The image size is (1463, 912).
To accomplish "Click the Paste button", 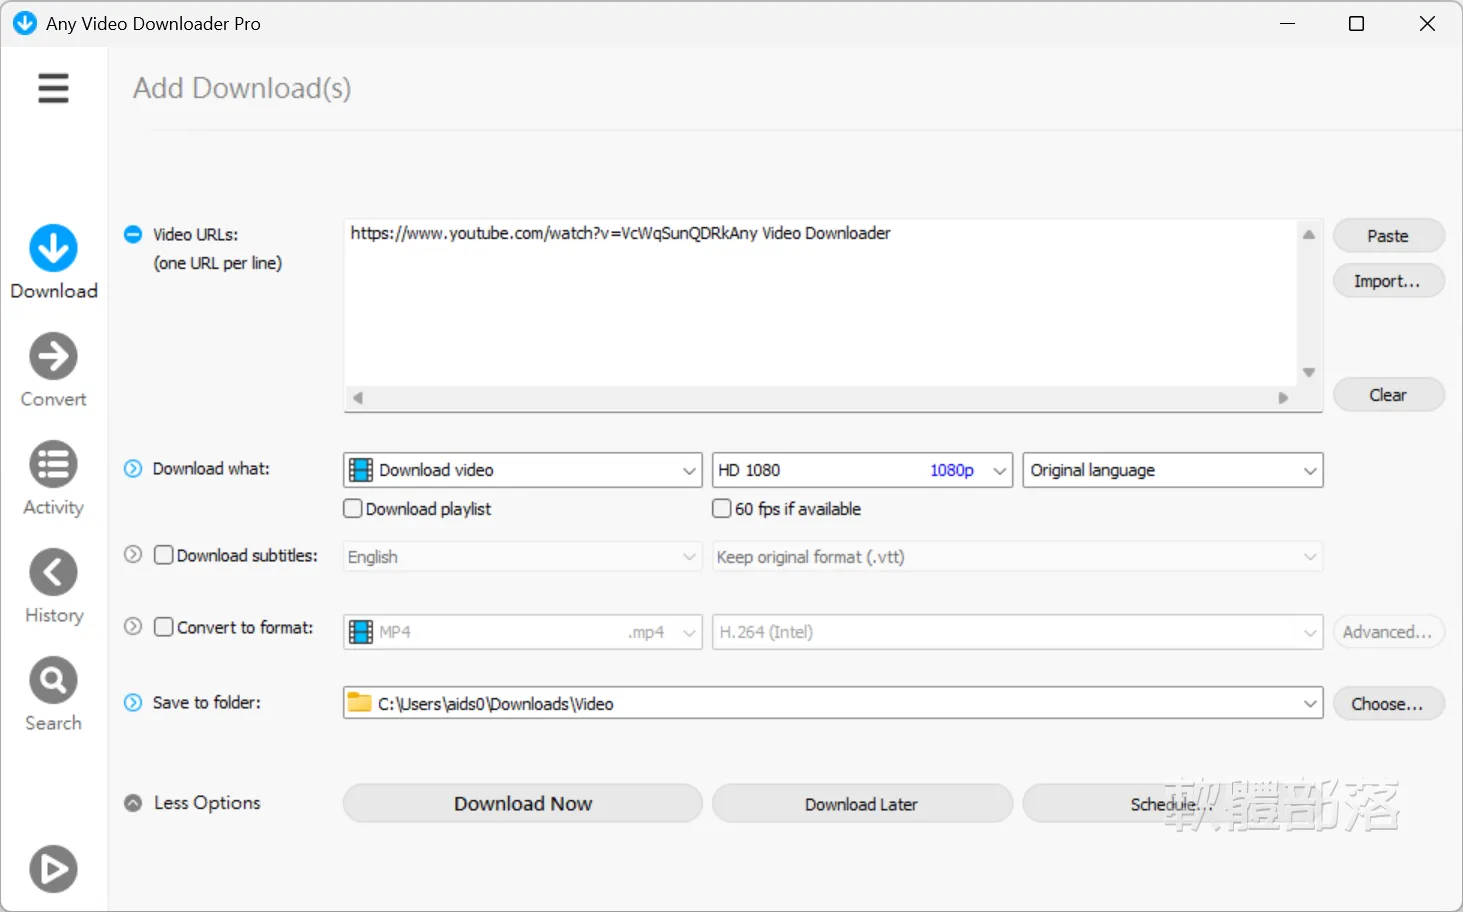I will tap(1389, 236).
